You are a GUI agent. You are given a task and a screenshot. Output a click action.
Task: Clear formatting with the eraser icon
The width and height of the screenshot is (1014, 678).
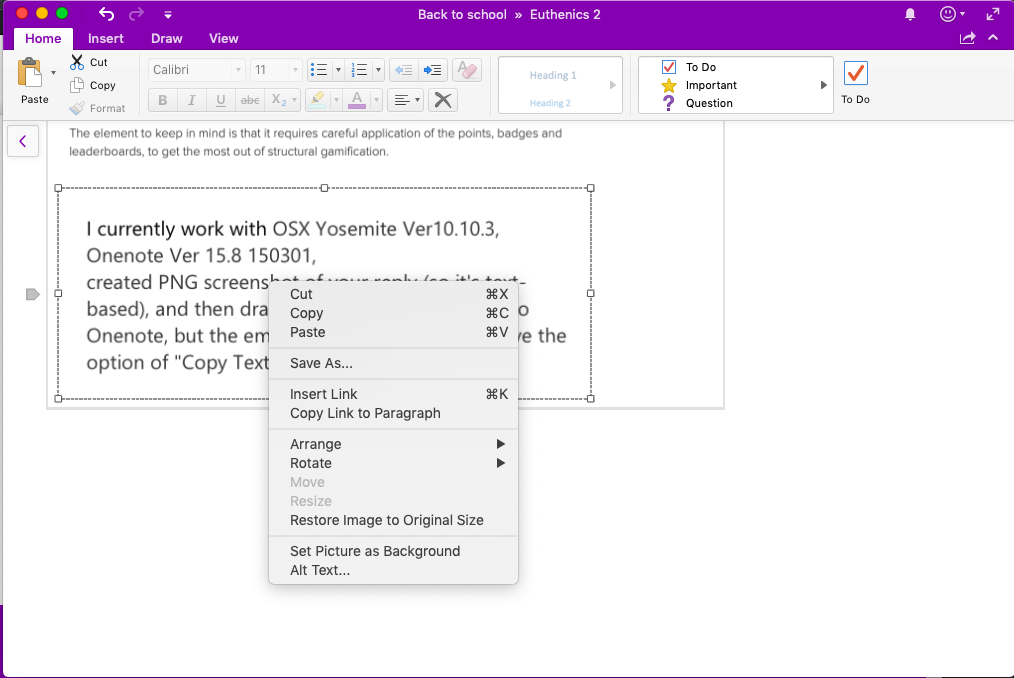(466, 70)
